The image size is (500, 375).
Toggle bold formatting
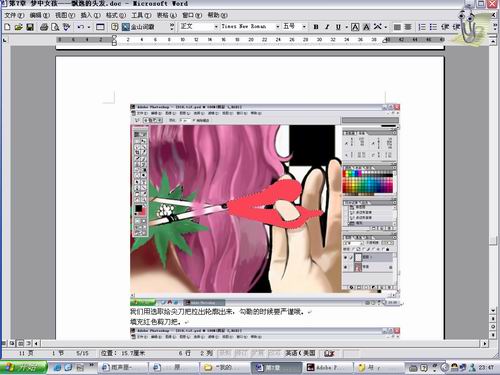tap(316, 27)
